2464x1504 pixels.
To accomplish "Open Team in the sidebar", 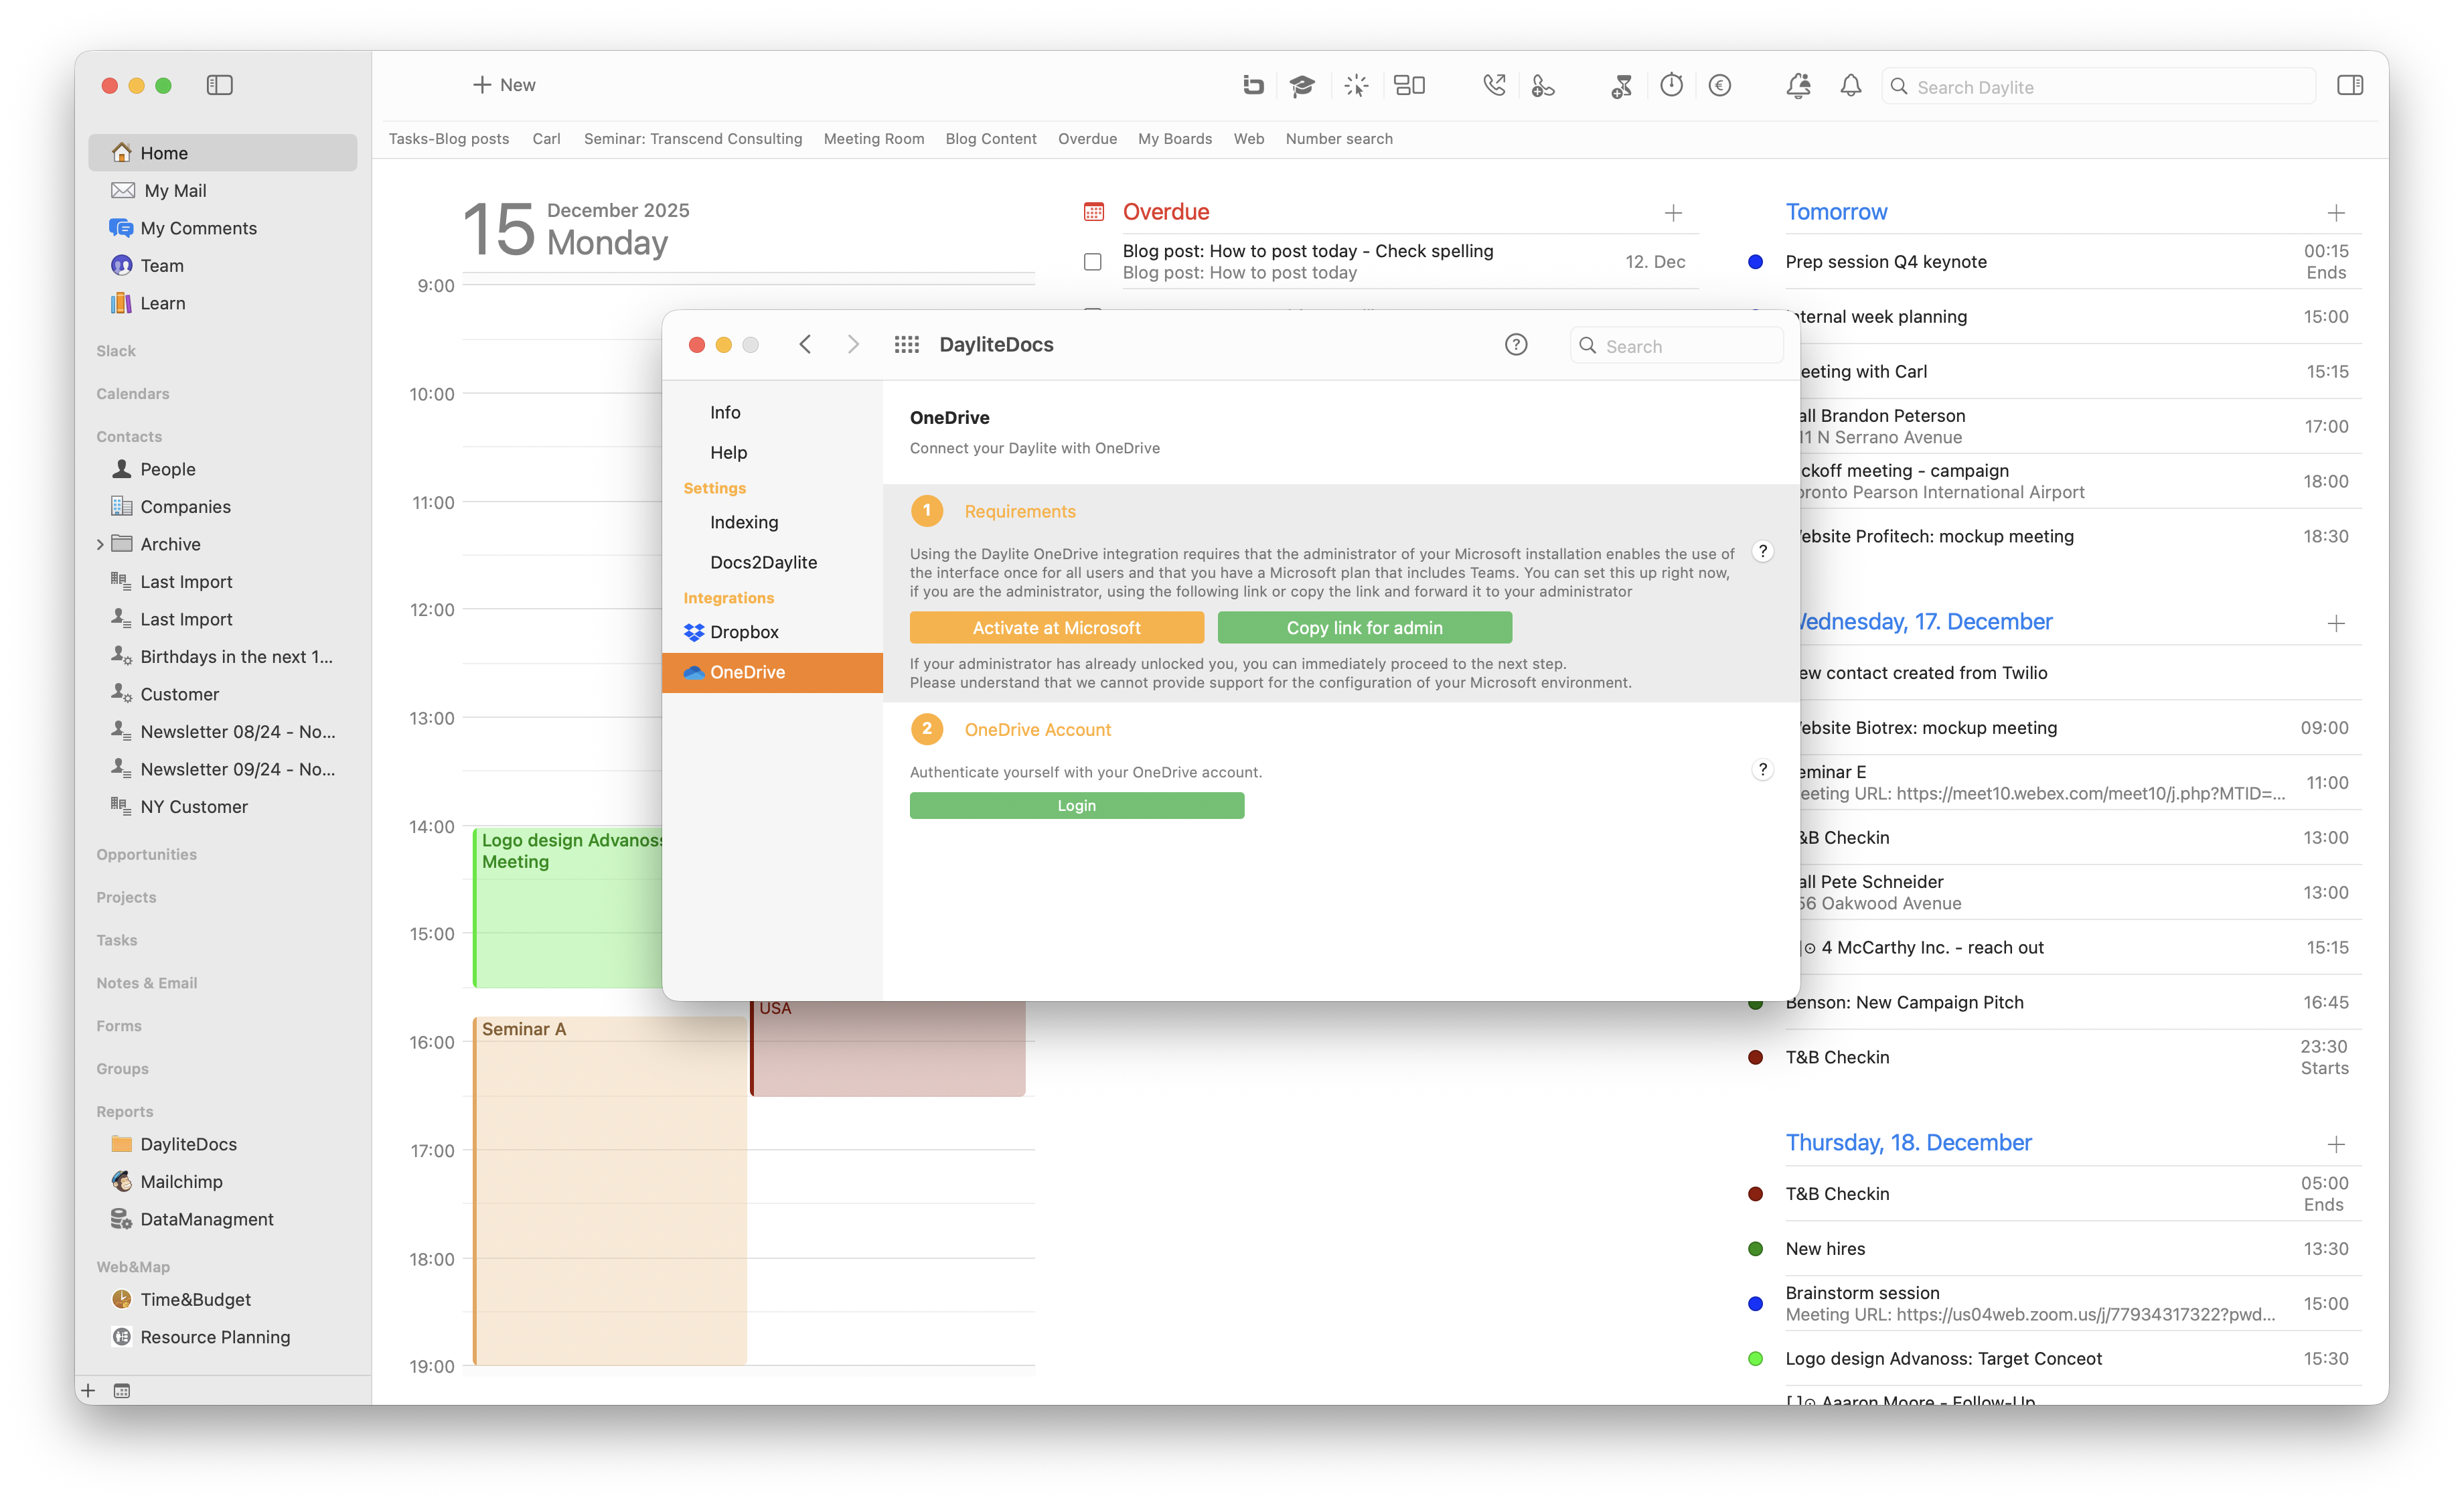I will (222, 265).
